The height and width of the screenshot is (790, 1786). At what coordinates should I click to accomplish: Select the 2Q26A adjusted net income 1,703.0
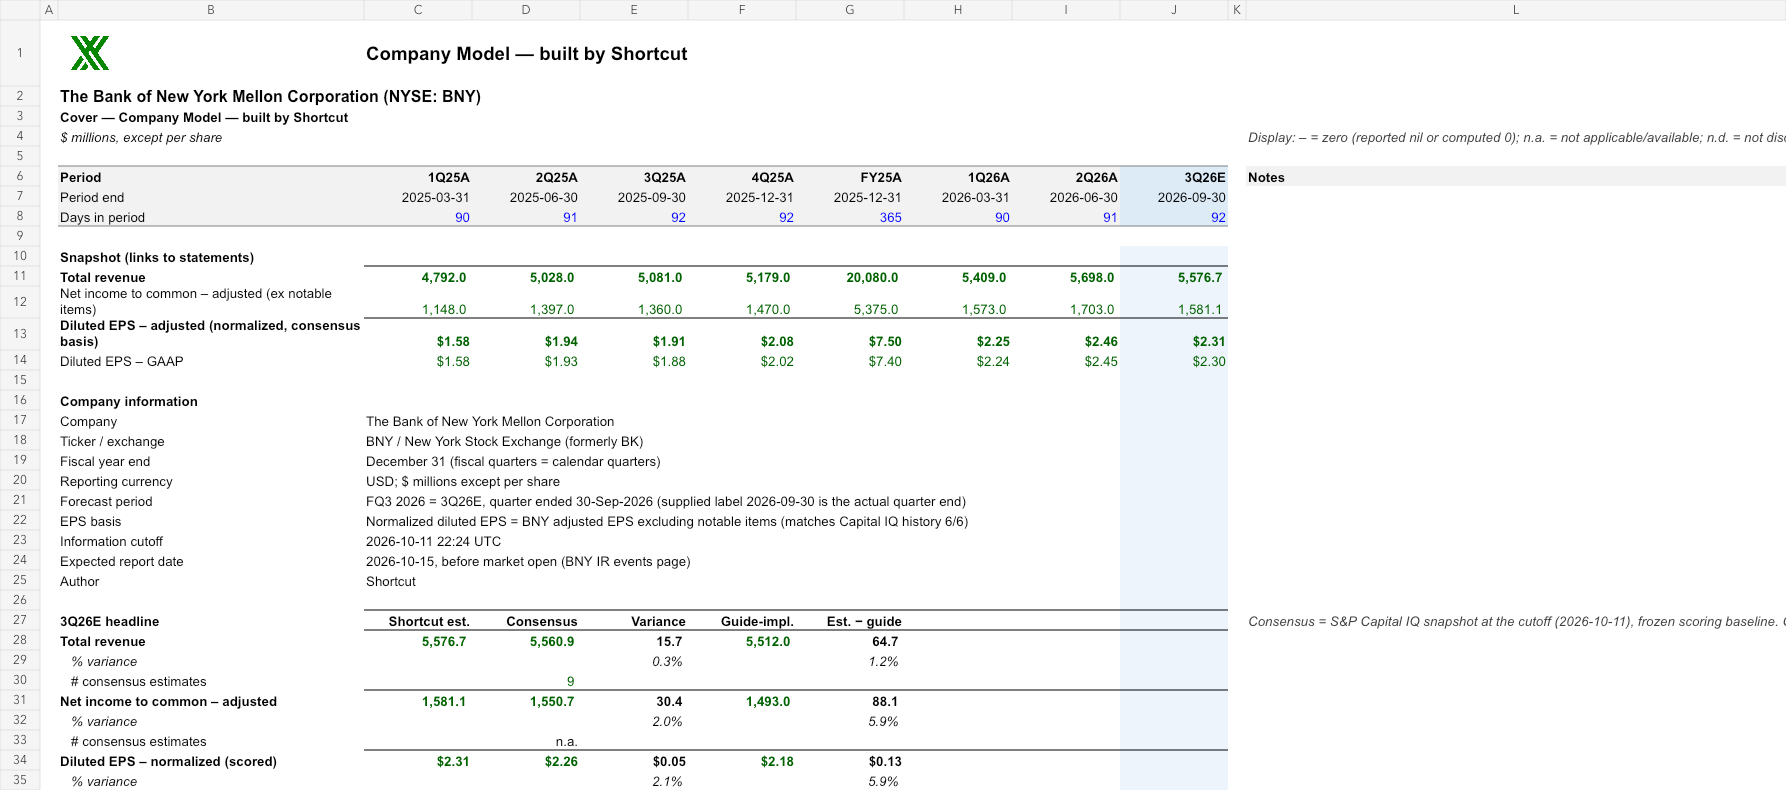tap(1092, 309)
